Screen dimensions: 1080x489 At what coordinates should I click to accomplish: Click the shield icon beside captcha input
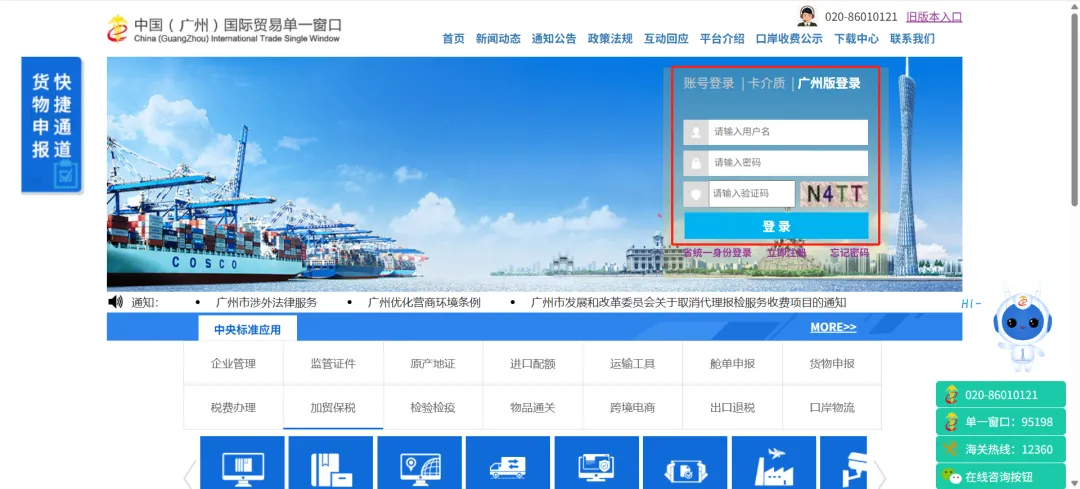pyautogui.click(x=696, y=194)
